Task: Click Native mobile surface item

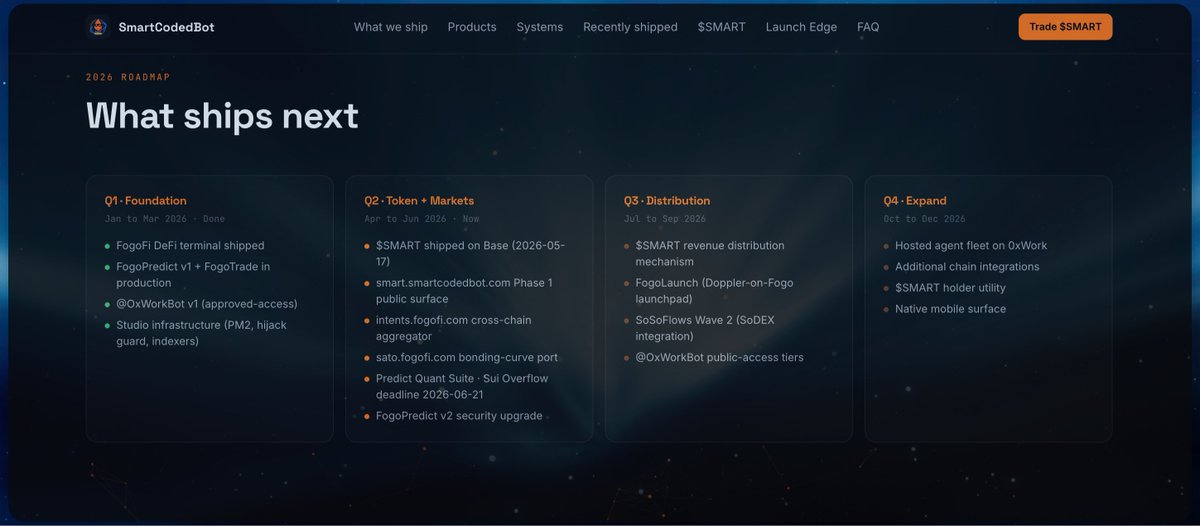Action: tap(950, 309)
